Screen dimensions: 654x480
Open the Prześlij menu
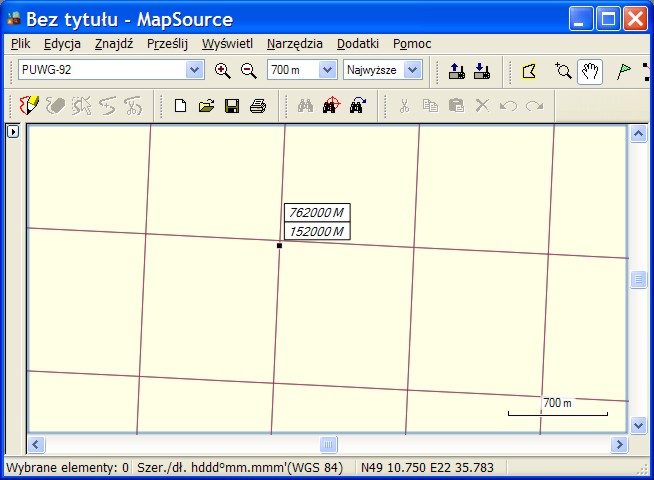point(167,43)
